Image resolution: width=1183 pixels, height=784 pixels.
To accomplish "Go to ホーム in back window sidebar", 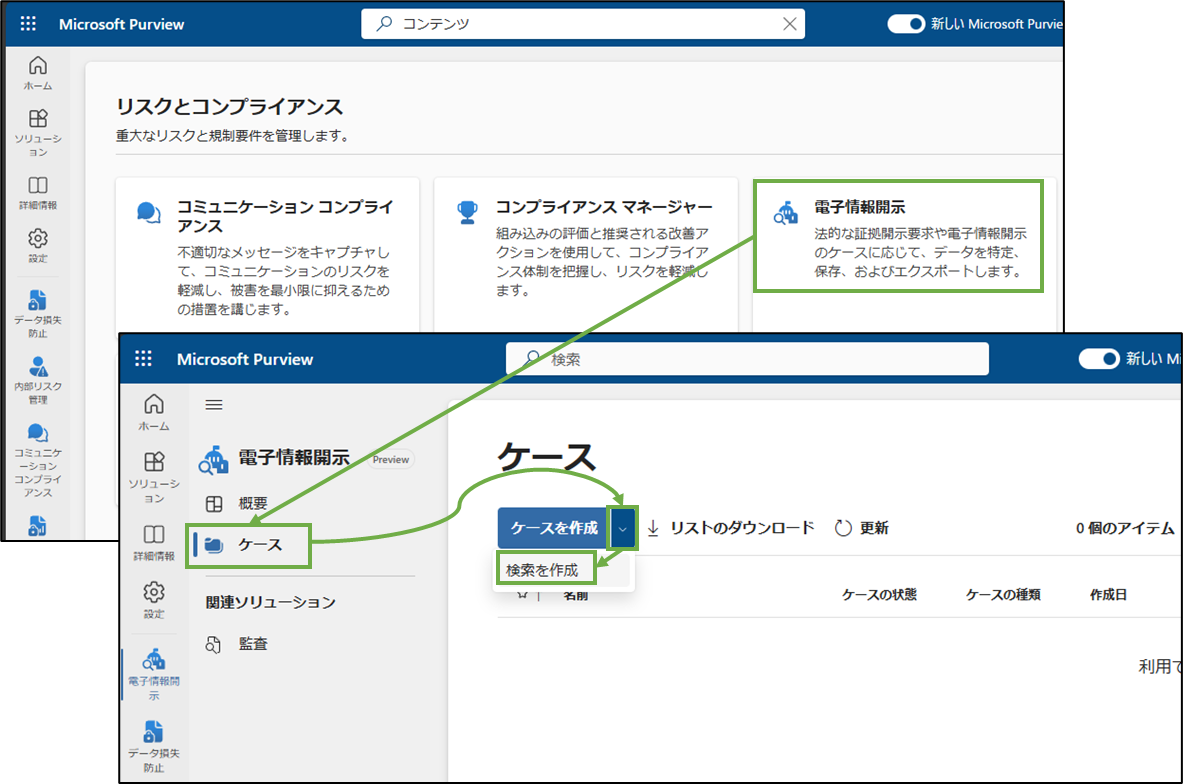I will (x=38, y=73).
